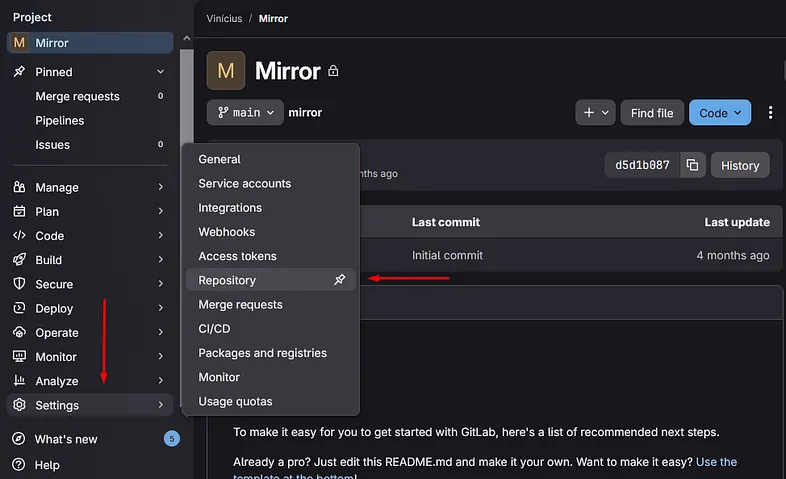Click the Find file button
786x479 pixels.
point(652,113)
